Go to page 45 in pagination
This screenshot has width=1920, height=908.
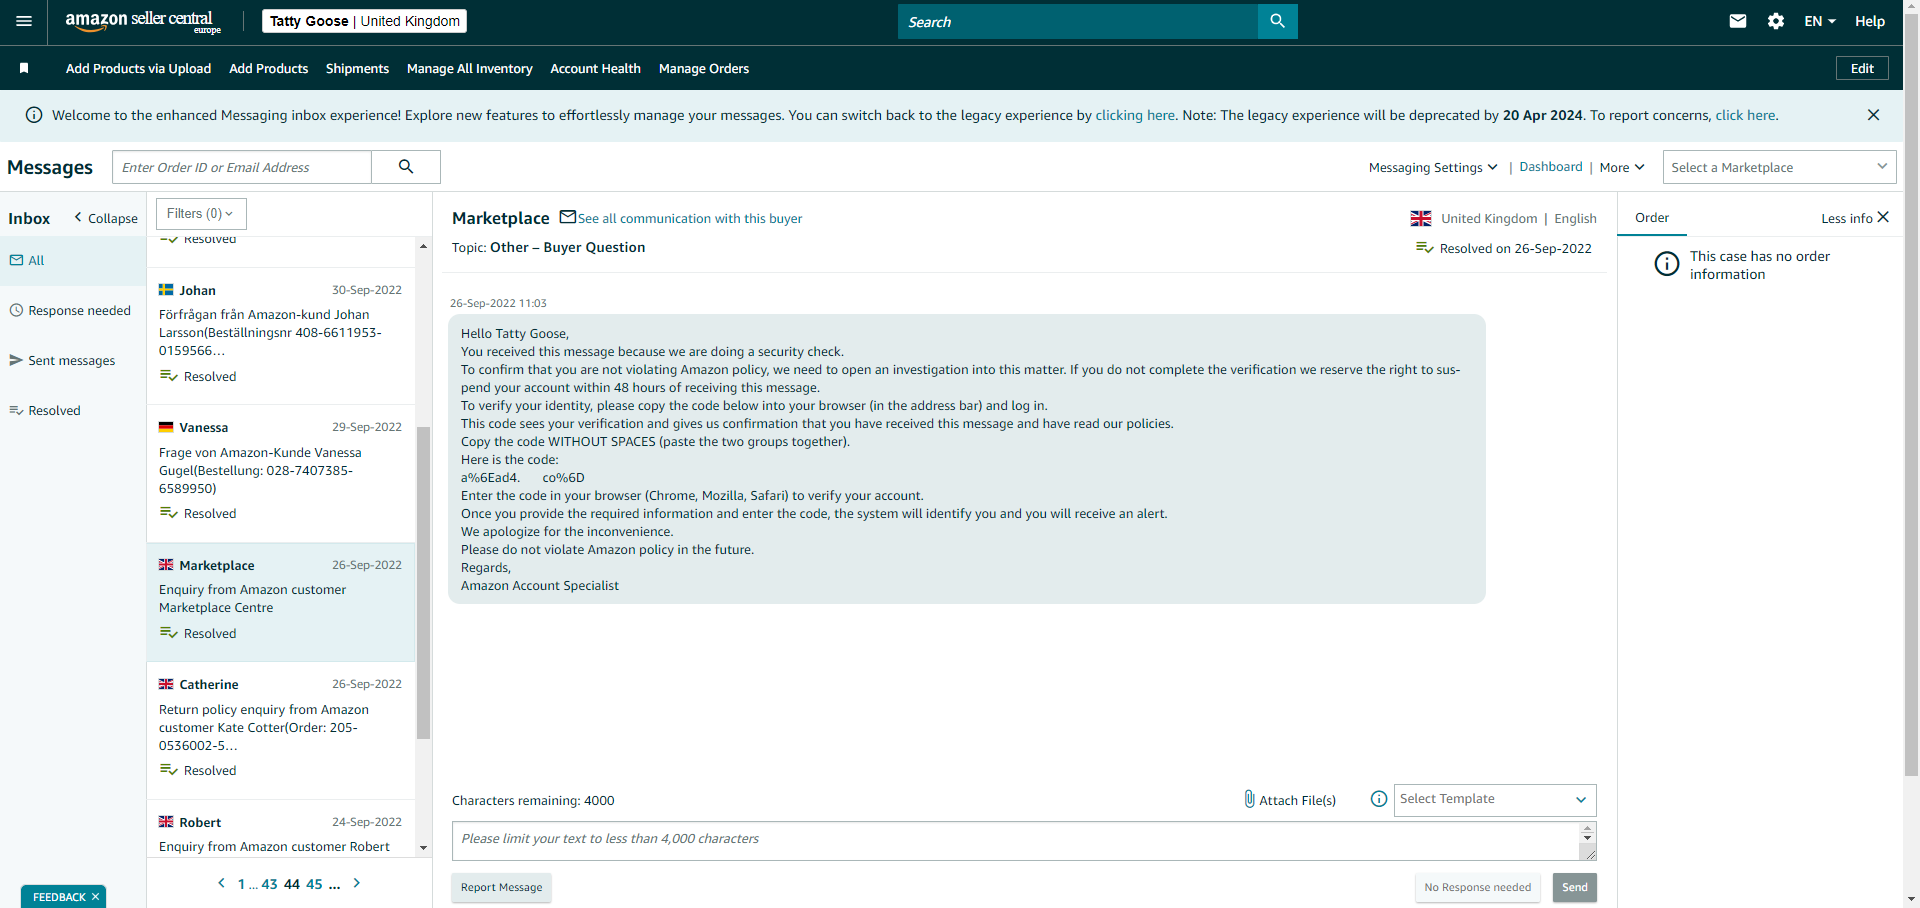click(314, 884)
